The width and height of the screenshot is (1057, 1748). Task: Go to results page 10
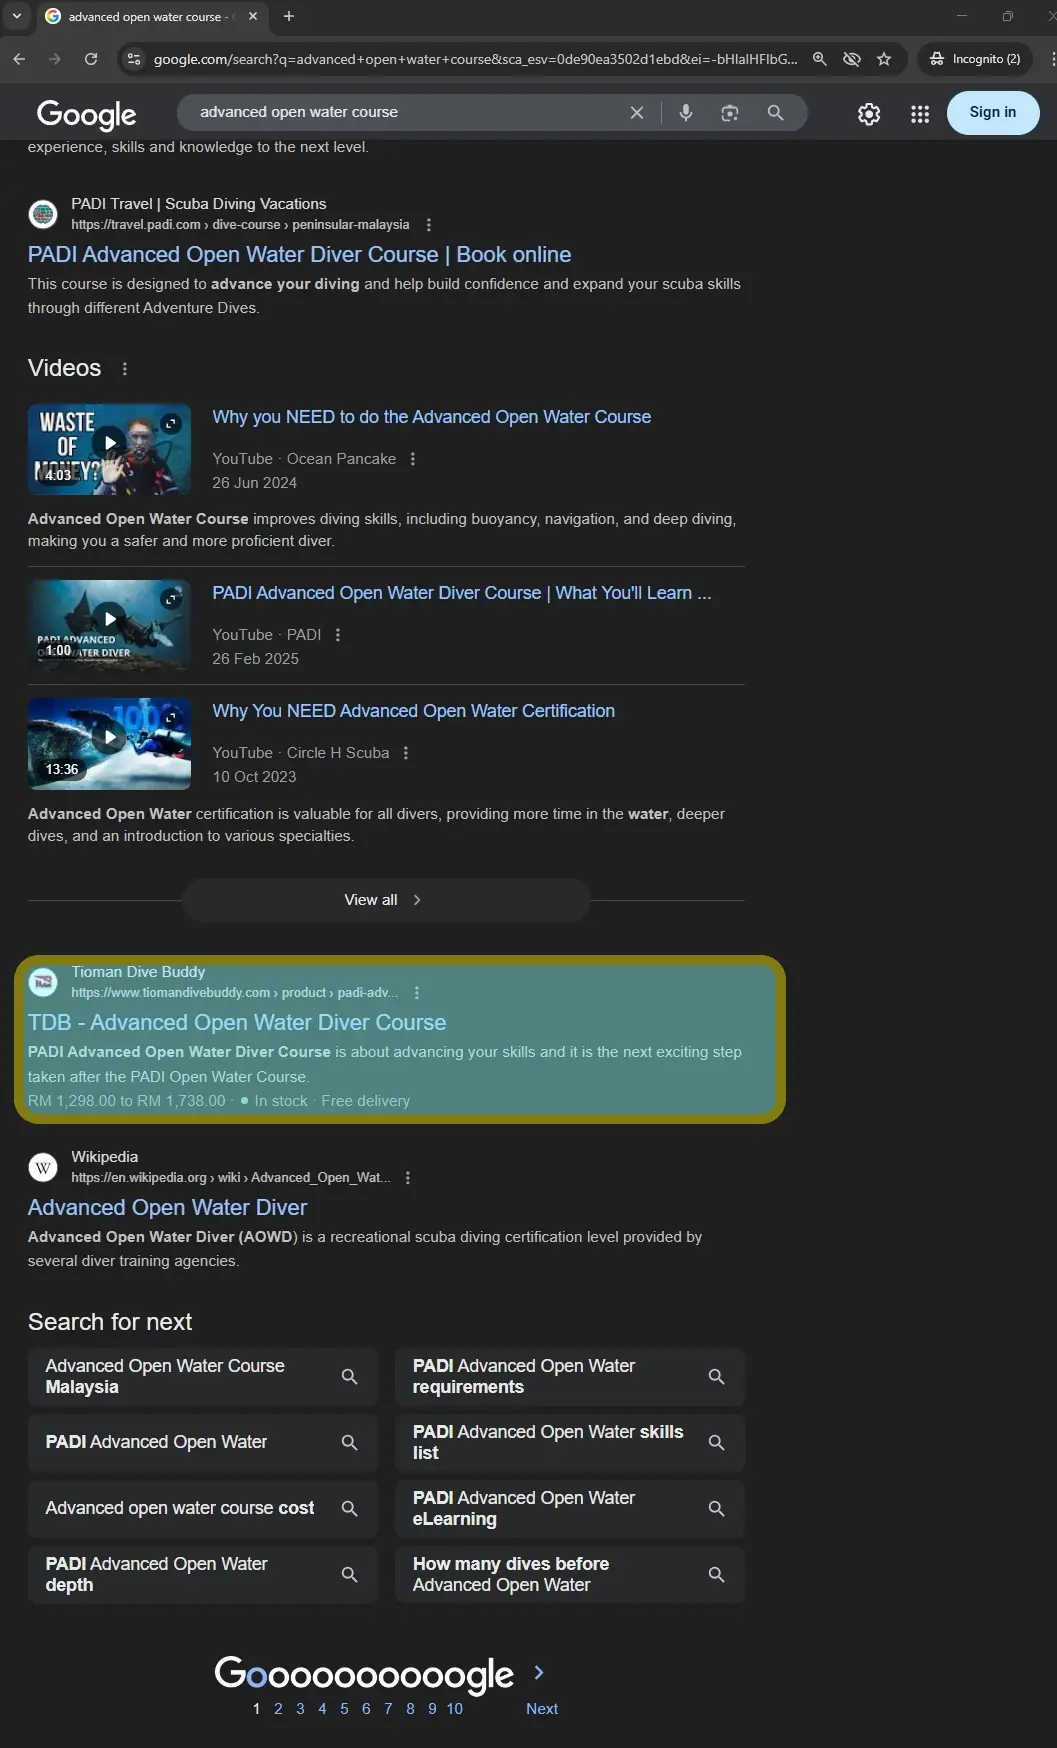[x=455, y=1709]
